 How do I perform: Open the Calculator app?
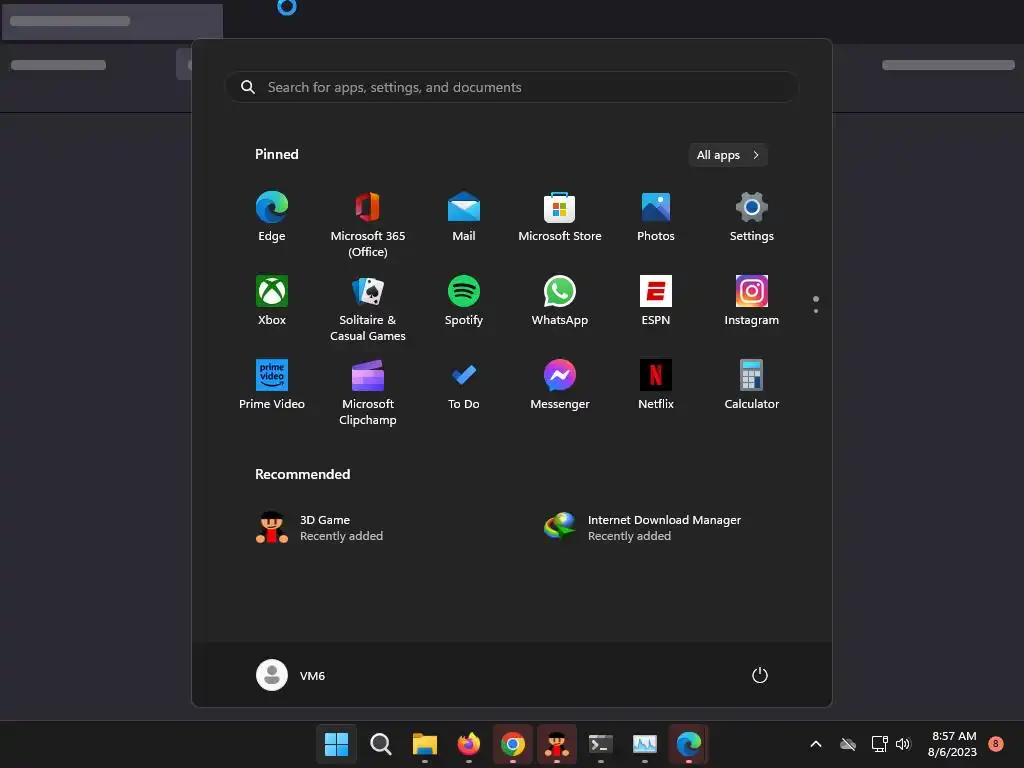(752, 385)
